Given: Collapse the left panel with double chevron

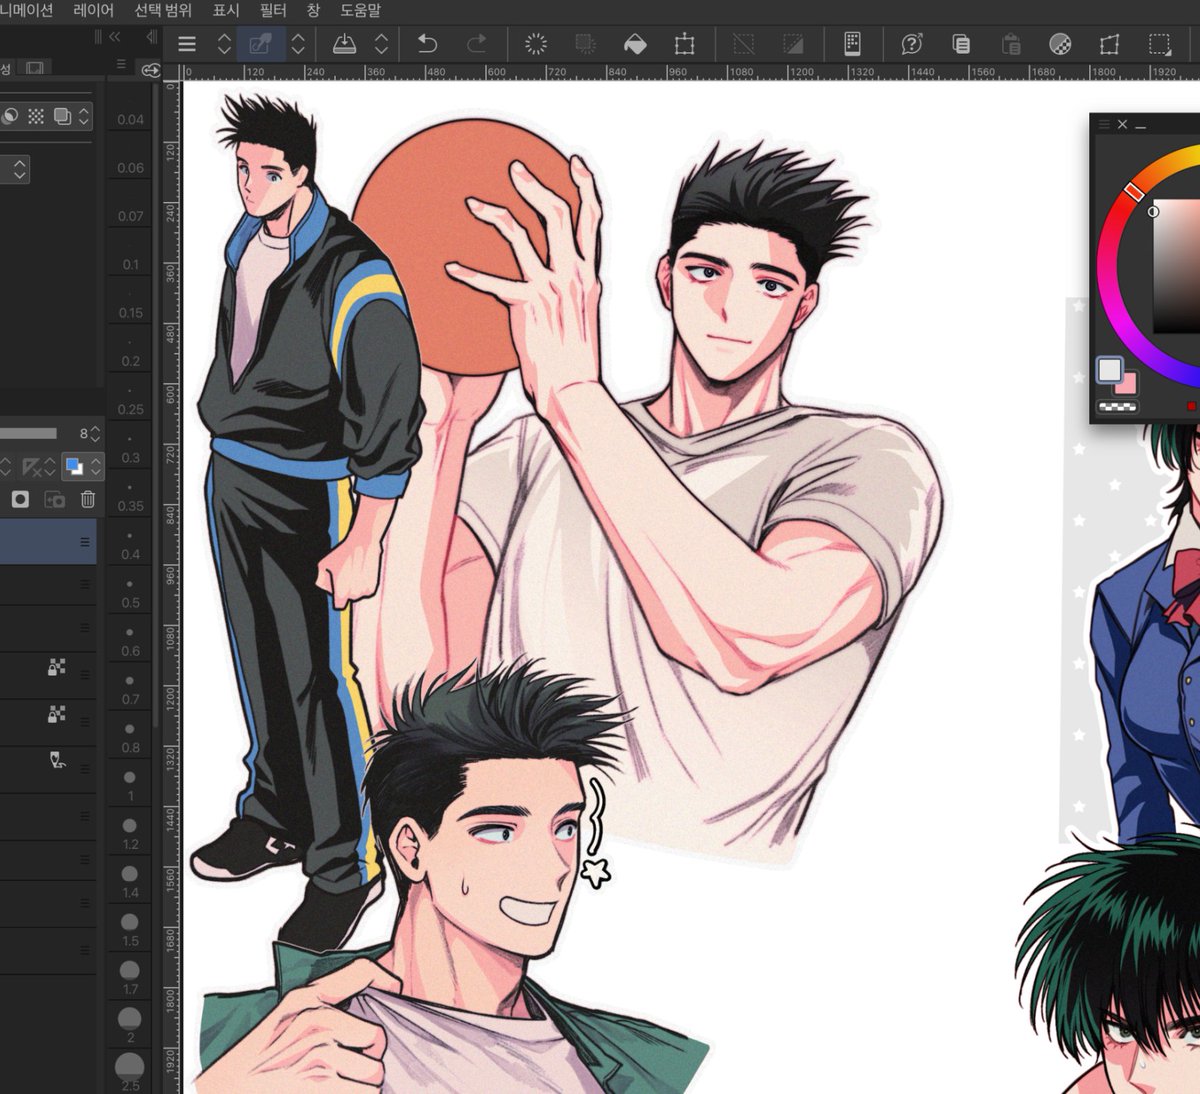Looking at the screenshot, I should (115, 36).
